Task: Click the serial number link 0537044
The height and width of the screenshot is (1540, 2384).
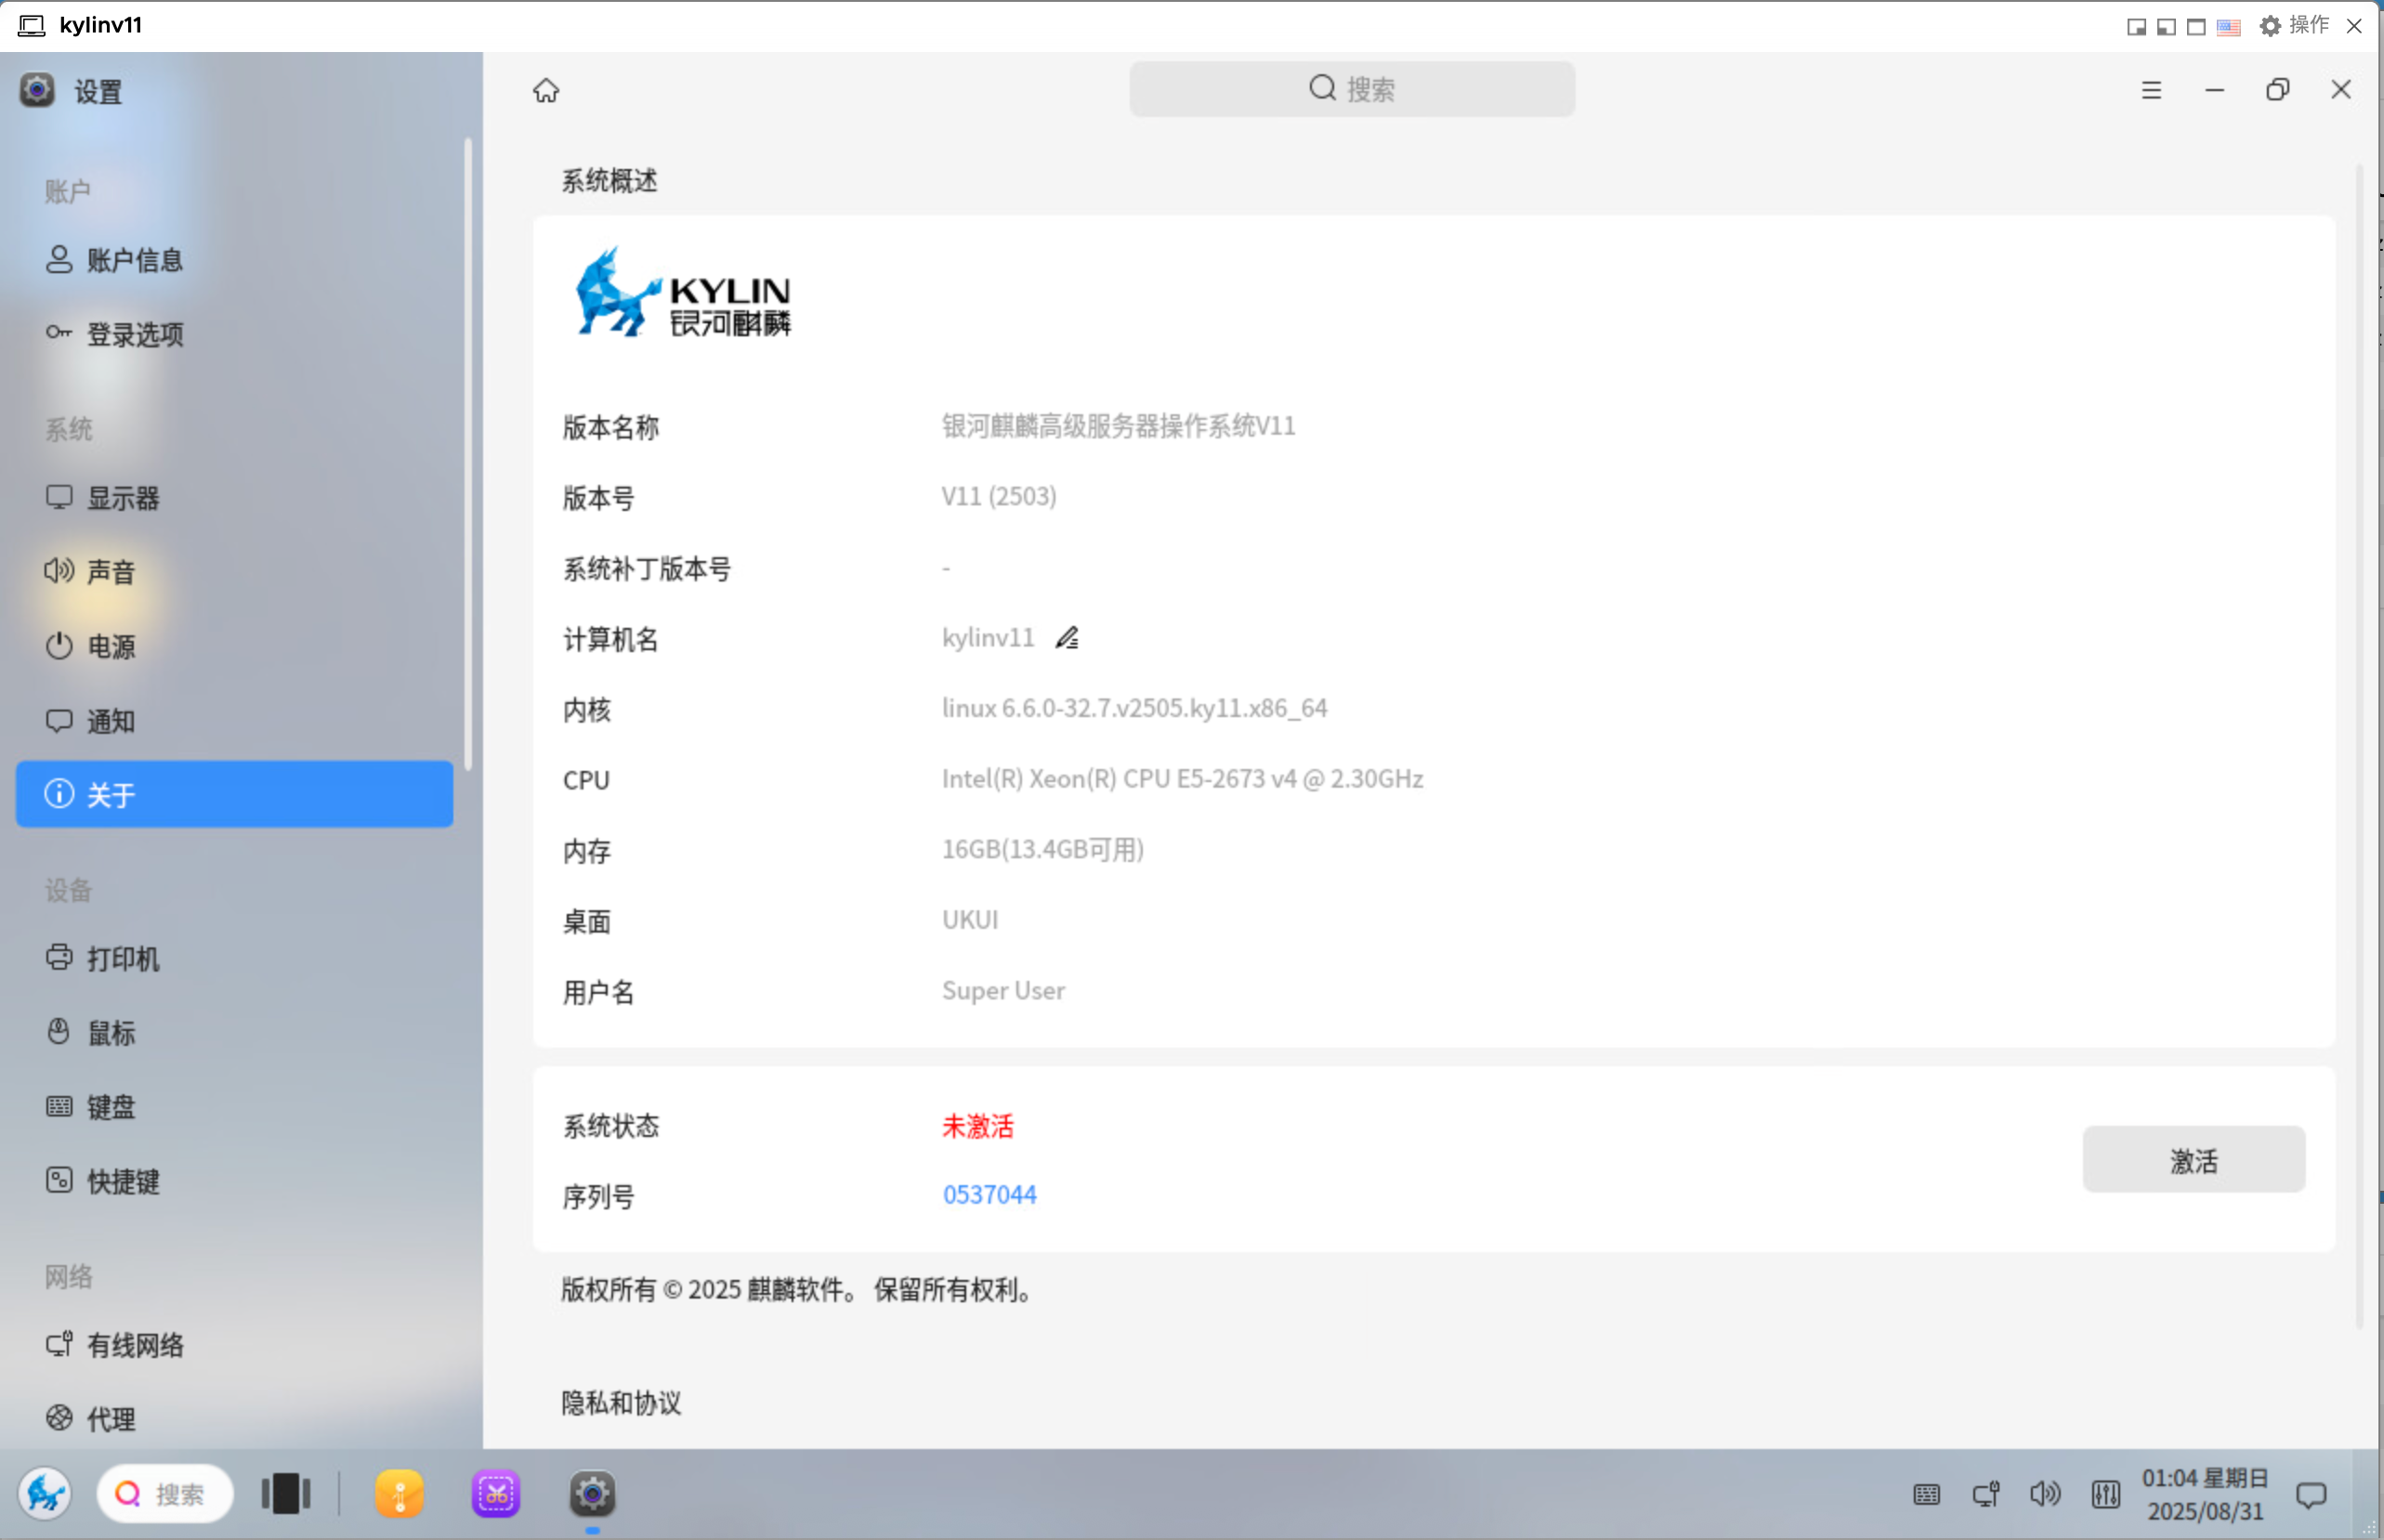Action: (x=989, y=1195)
